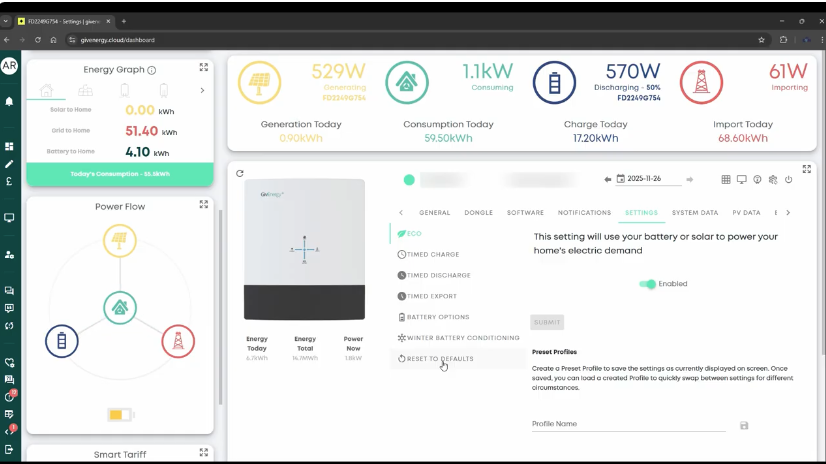Screen dimensions: 826x464
Task: Click the home icon in Energy Graph
Action: (46, 90)
